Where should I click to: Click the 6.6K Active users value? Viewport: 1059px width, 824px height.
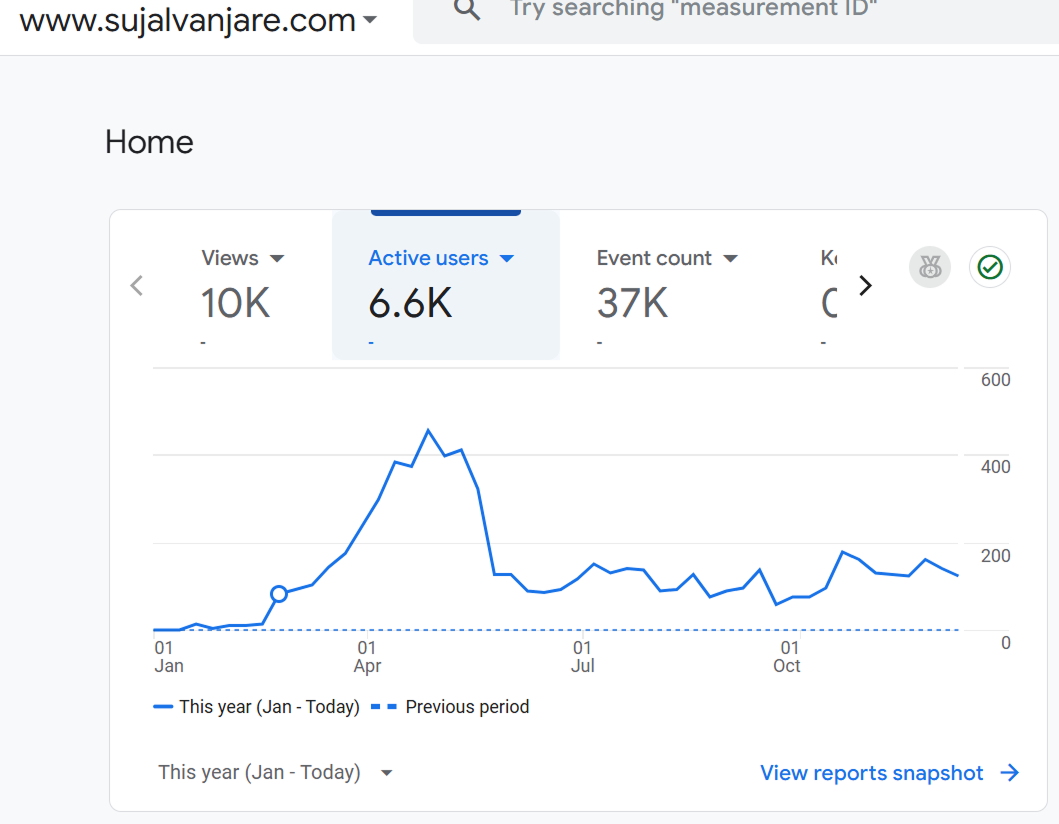tap(410, 303)
